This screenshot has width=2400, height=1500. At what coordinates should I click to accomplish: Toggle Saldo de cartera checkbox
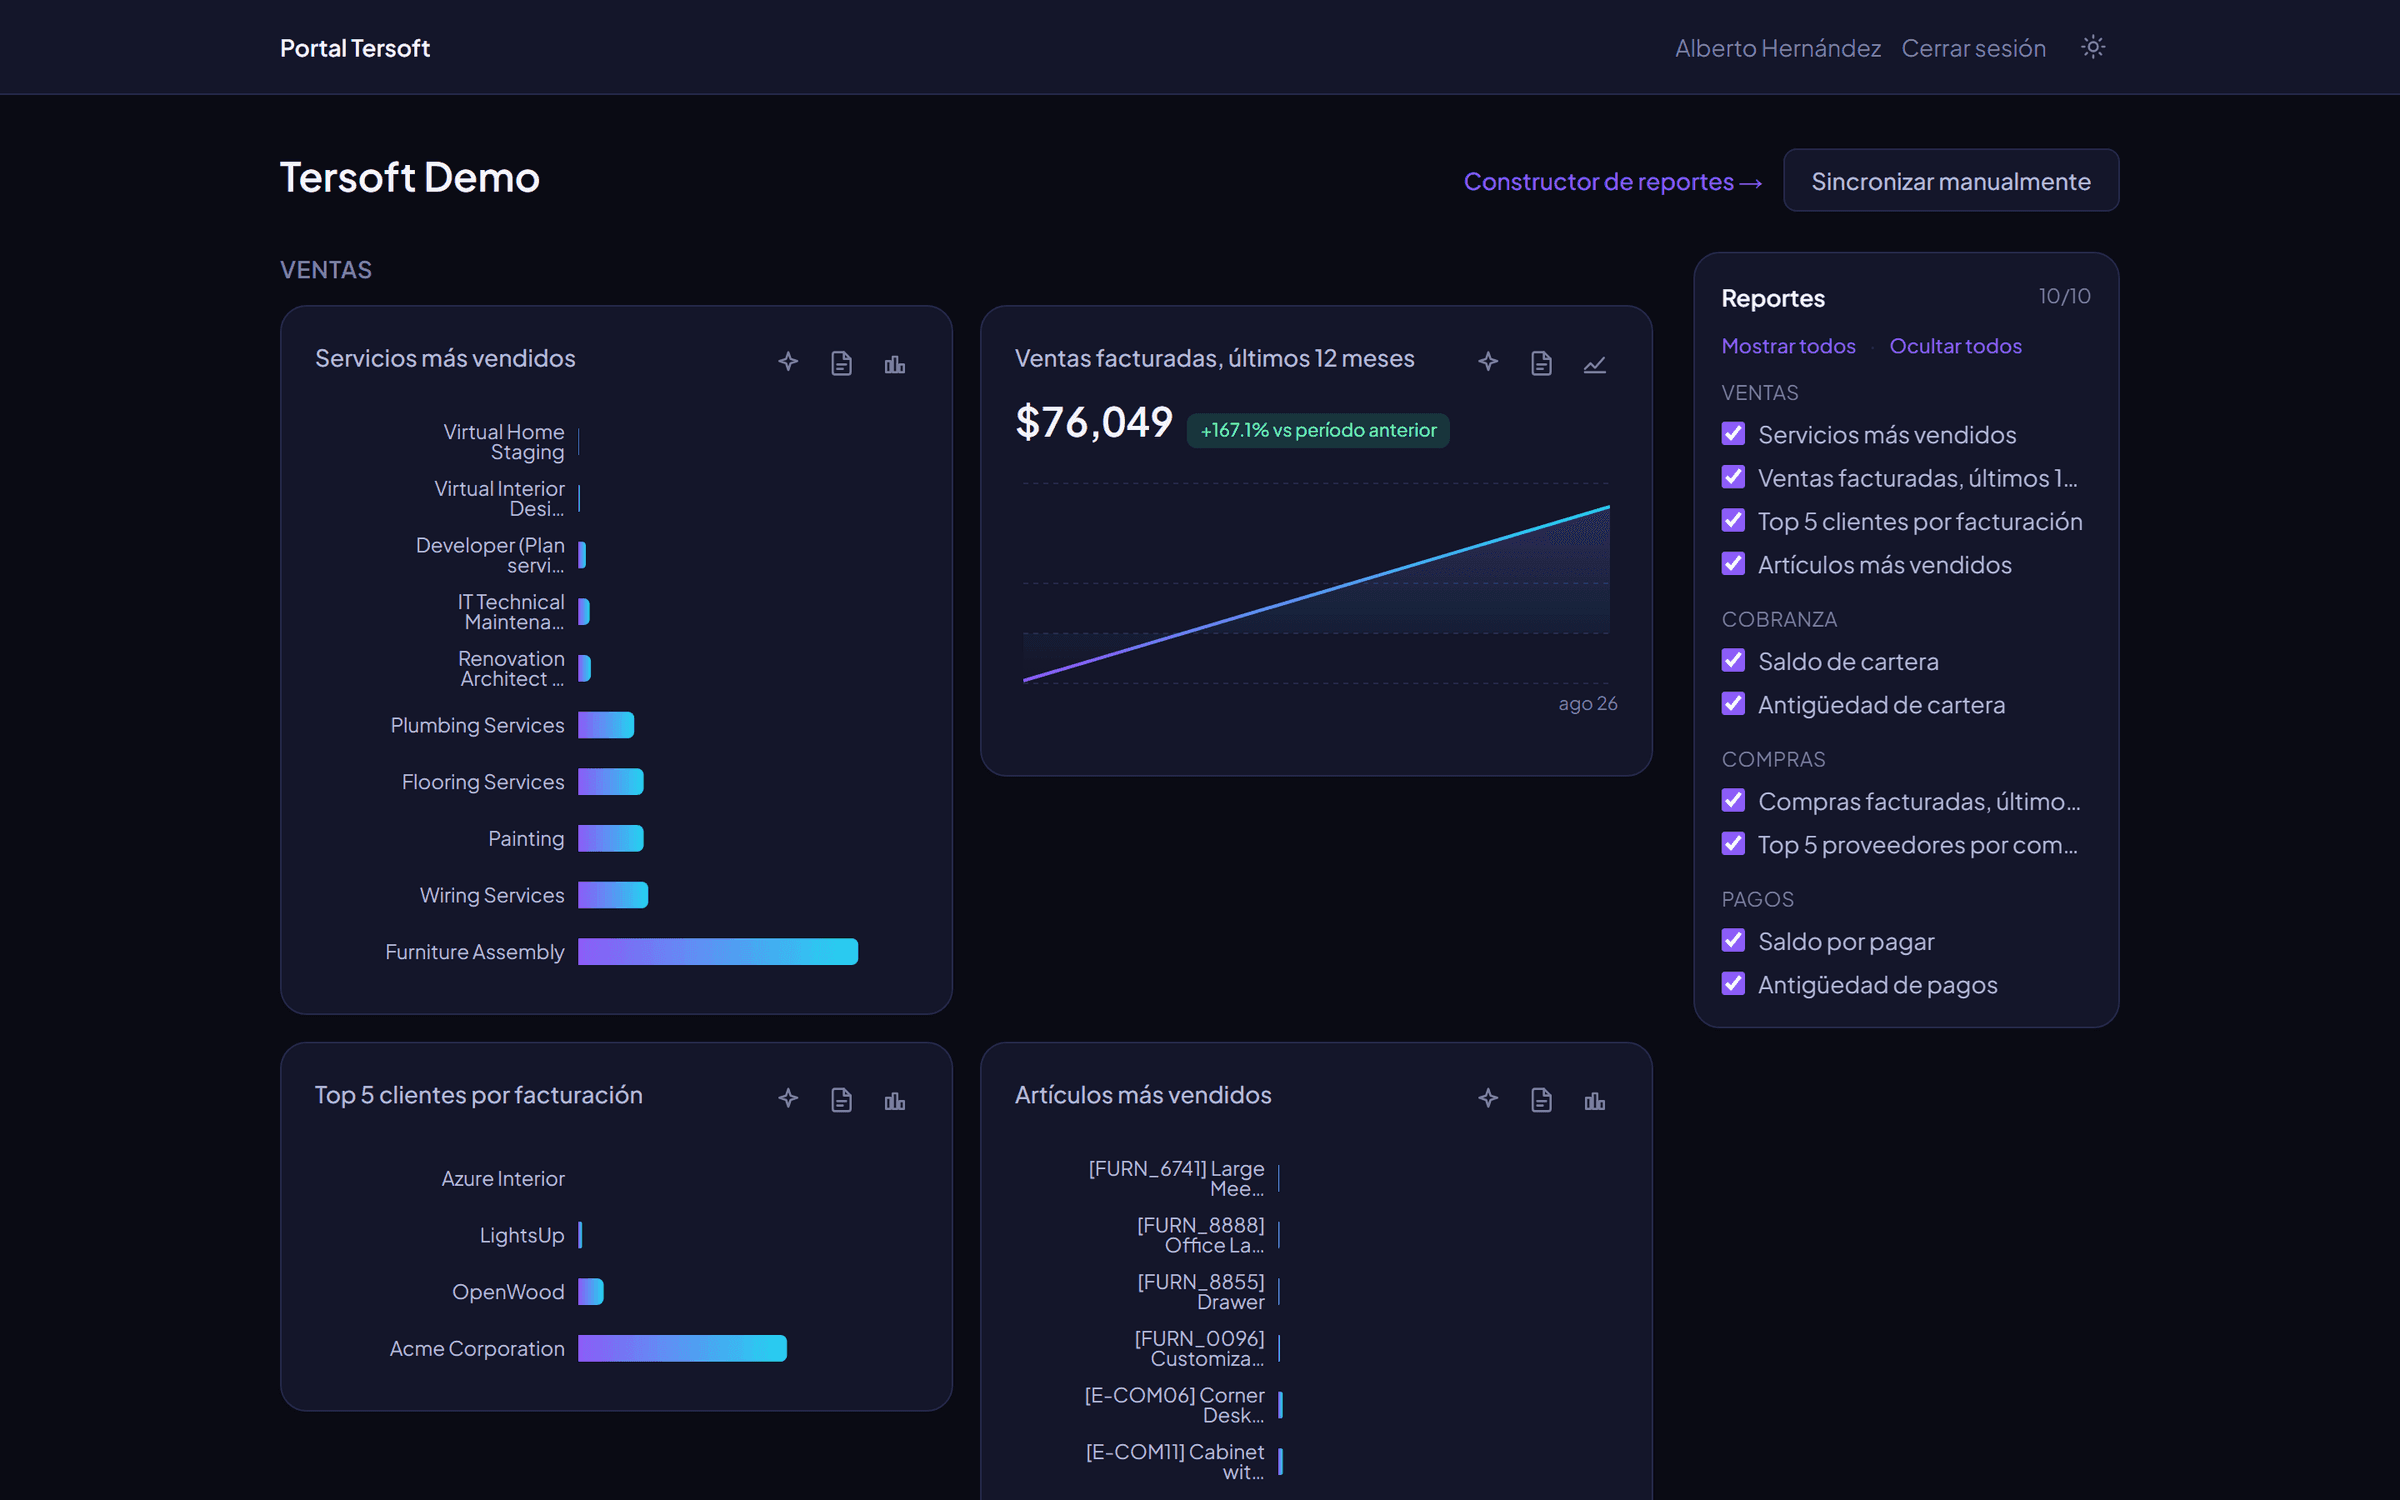(x=1733, y=660)
